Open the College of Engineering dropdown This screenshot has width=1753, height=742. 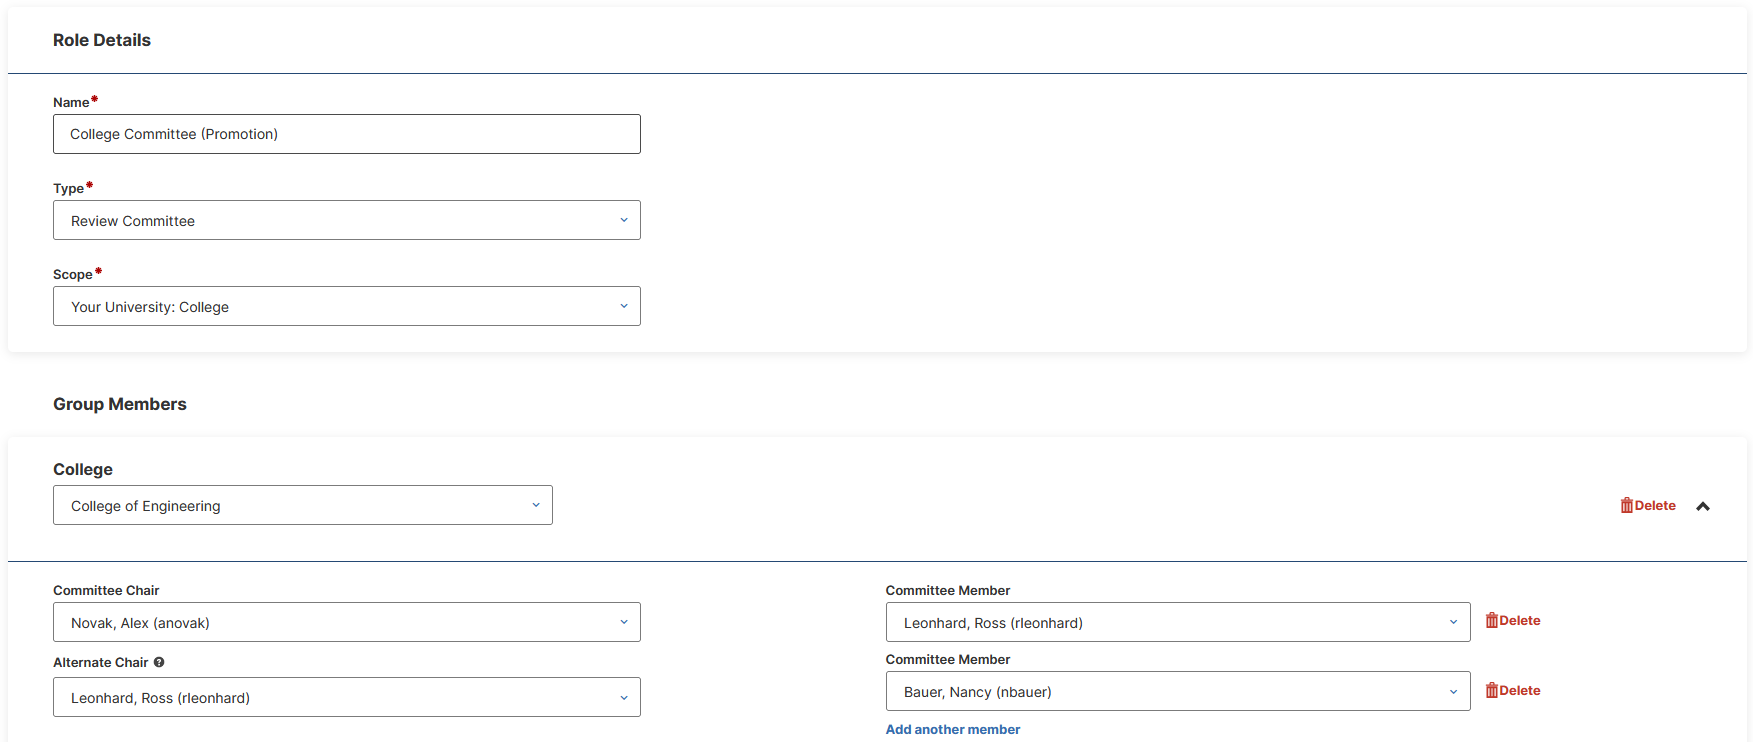click(x=302, y=505)
